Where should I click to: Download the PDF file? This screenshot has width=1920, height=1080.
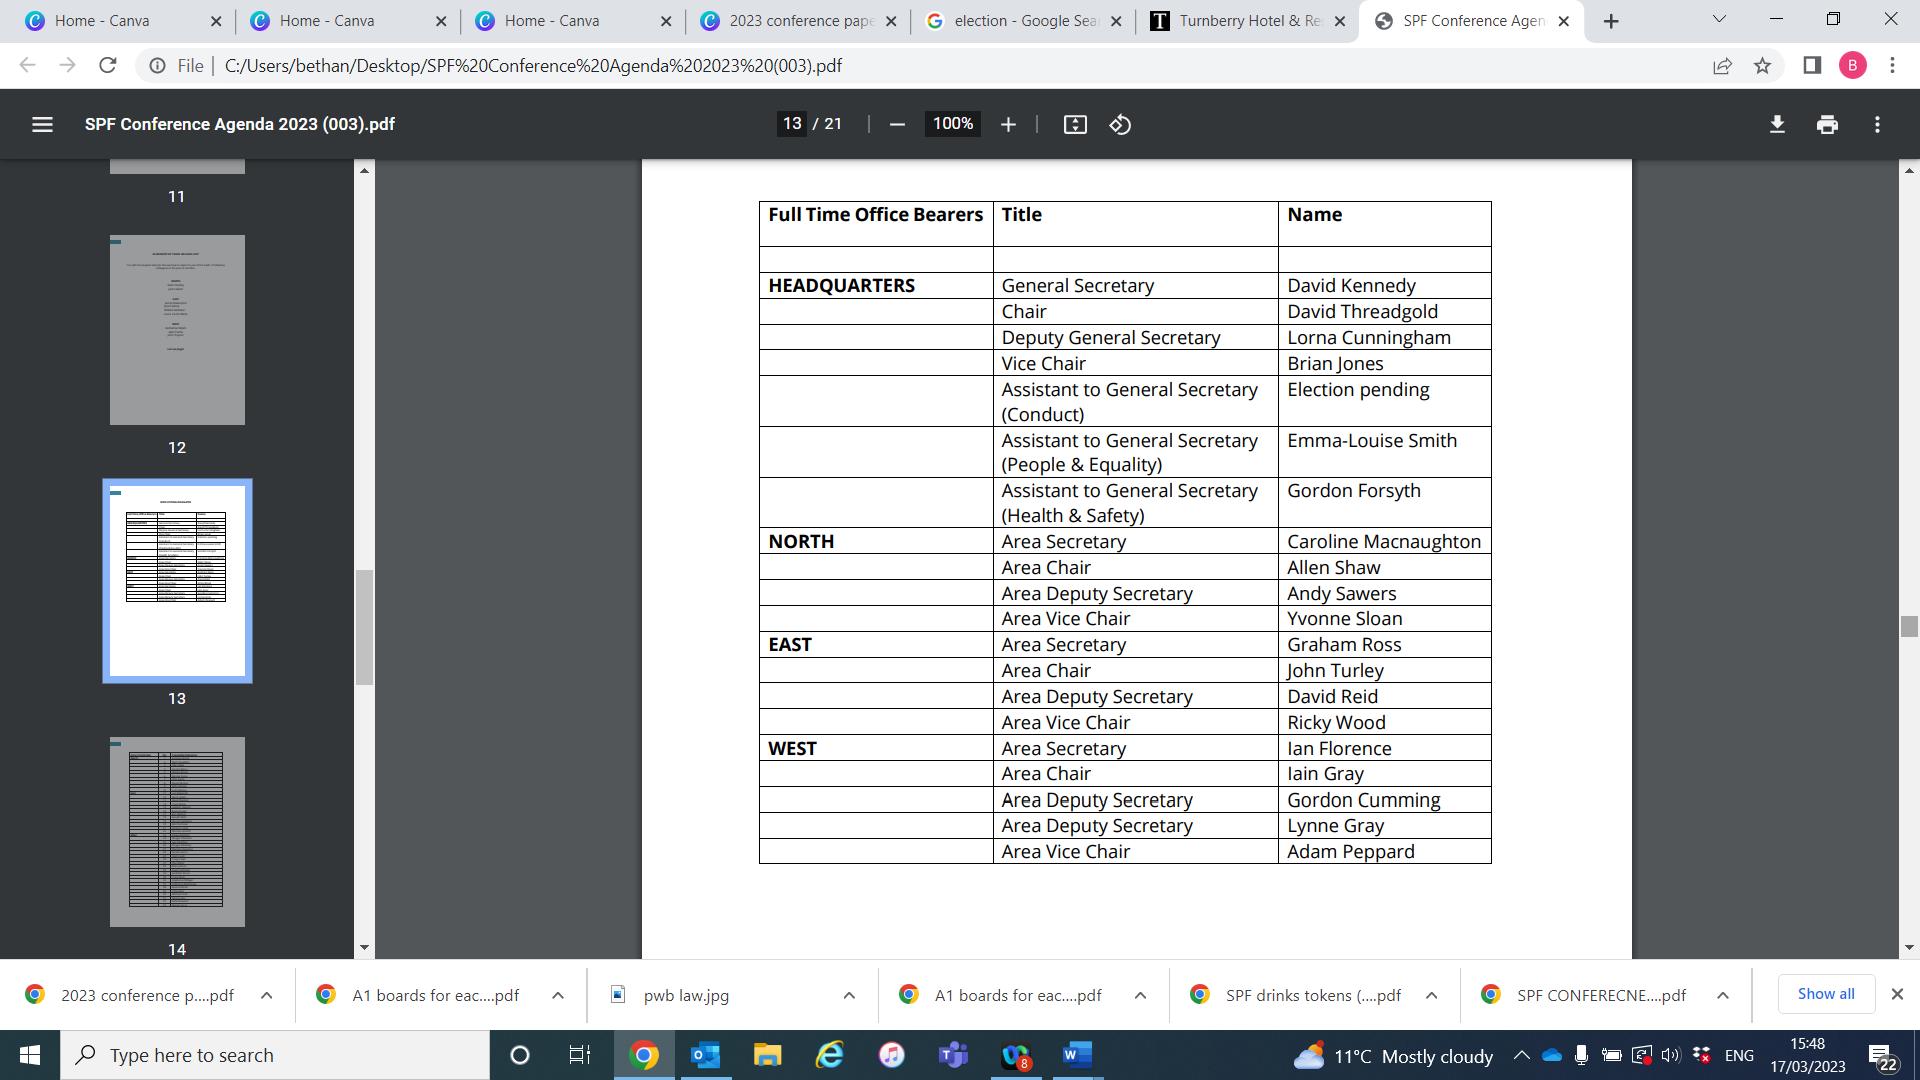(1777, 124)
